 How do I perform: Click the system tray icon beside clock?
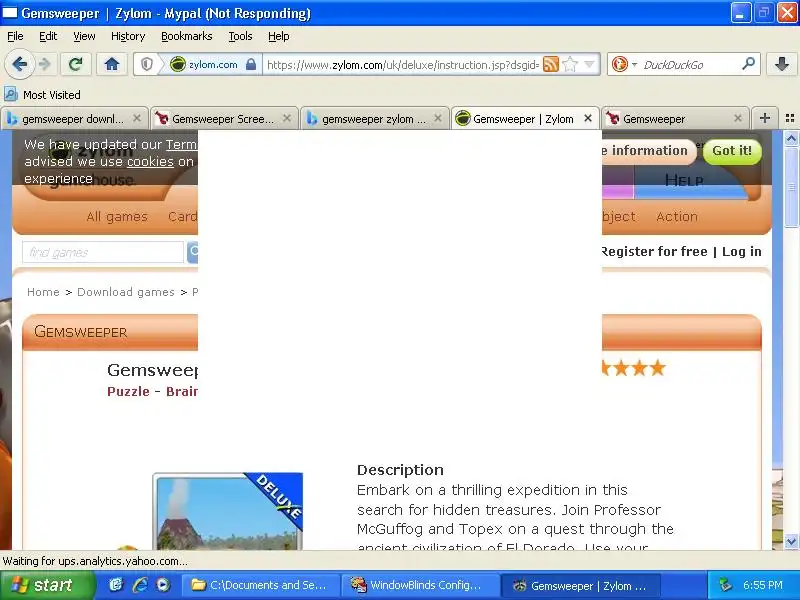[x=725, y=585]
